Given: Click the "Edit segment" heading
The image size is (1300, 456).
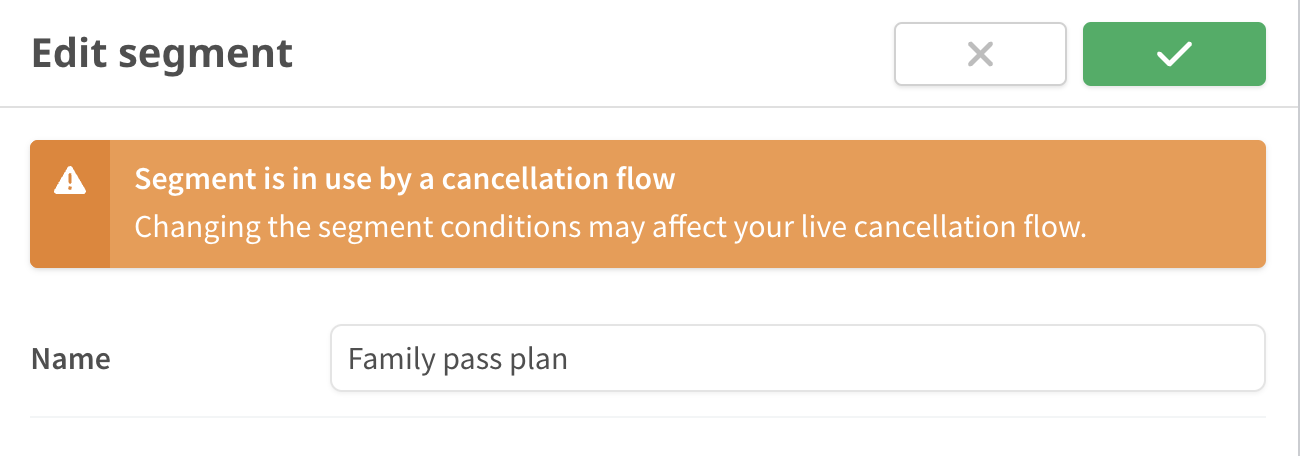Looking at the screenshot, I should [x=162, y=53].
